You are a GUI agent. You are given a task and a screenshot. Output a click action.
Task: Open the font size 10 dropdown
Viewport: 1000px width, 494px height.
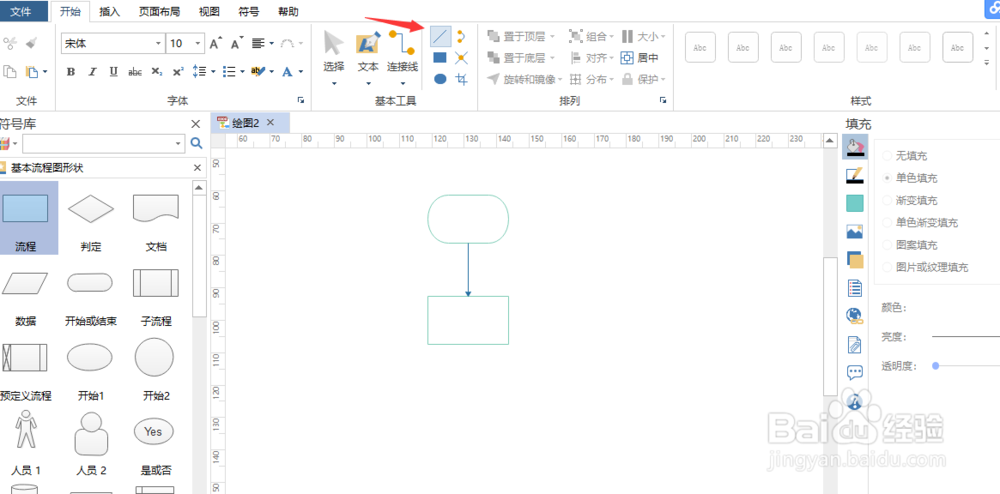(x=198, y=43)
